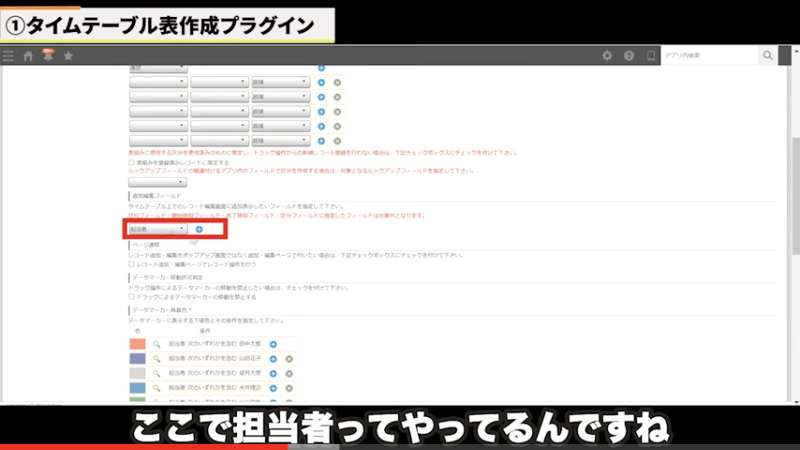Screen dimensions: 800x450
Task: Remove the 山田花子 color condition row
Action: (x=289, y=358)
